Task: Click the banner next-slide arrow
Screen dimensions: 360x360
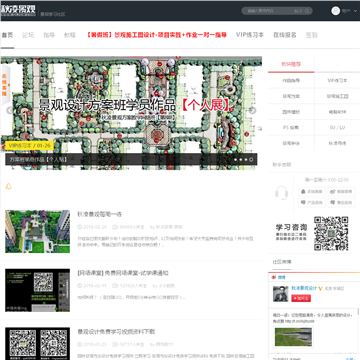Action: tap(253, 111)
